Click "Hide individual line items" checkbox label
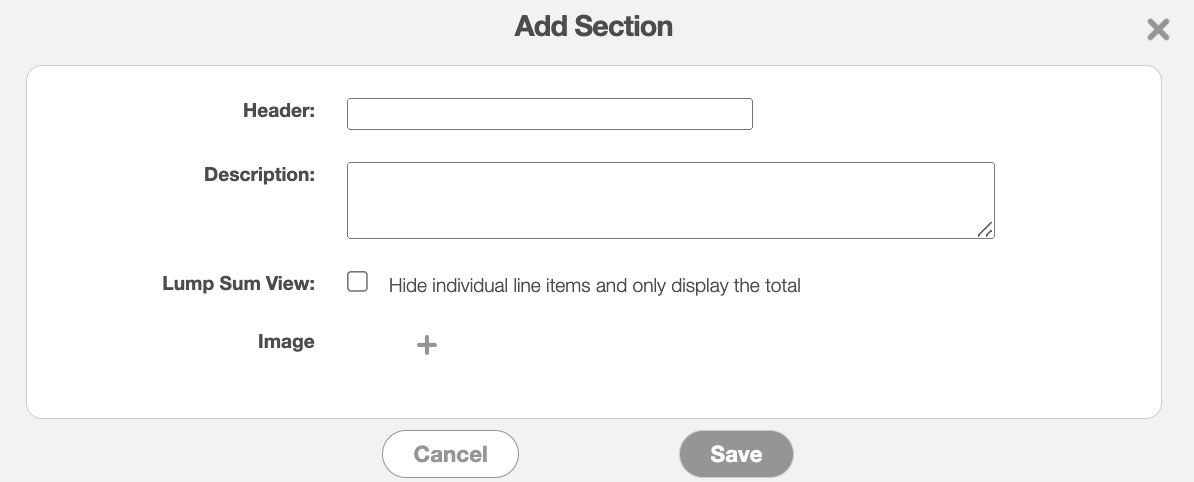The width and height of the screenshot is (1194, 482). (594, 286)
